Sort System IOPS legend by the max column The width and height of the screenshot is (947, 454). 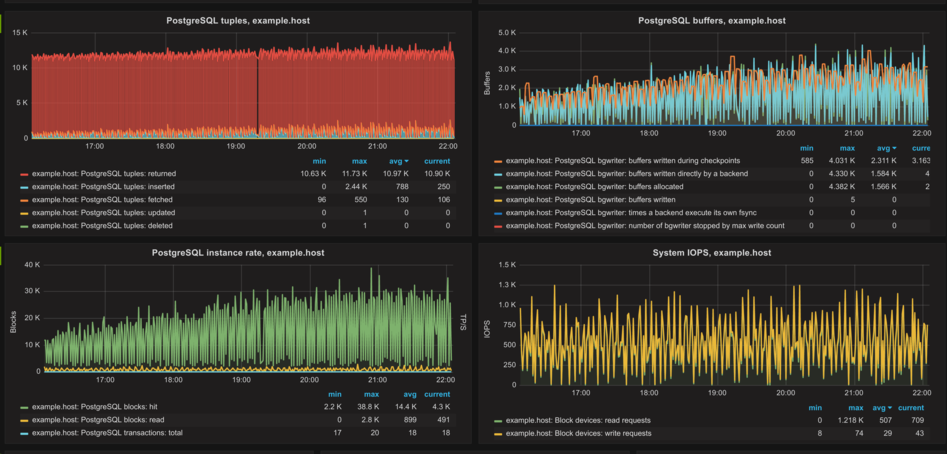pyautogui.click(x=856, y=408)
